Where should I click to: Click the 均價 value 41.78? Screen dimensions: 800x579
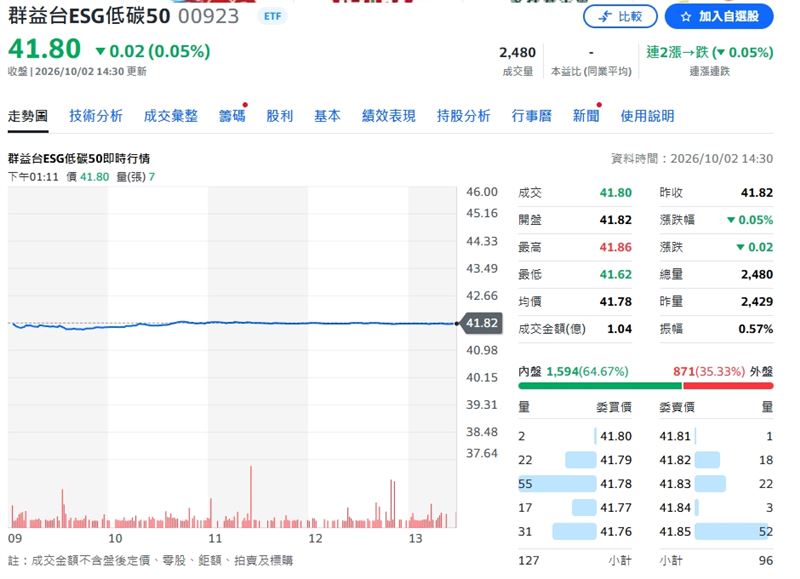616,301
